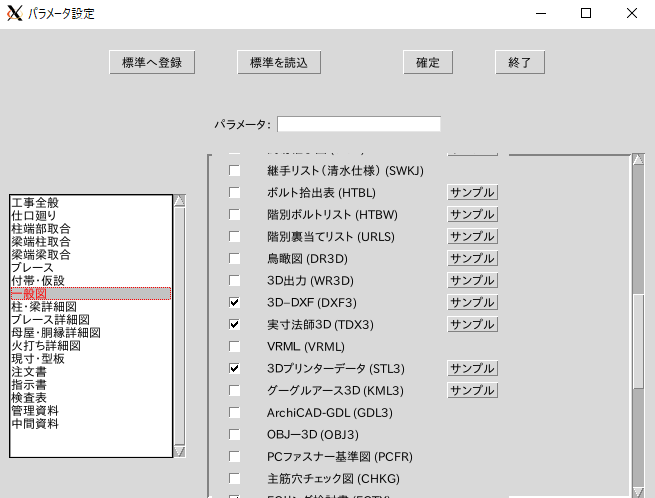Uncheck the 3D-DXF (DXF3) checkbox
655x498 pixels.
(234, 302)
